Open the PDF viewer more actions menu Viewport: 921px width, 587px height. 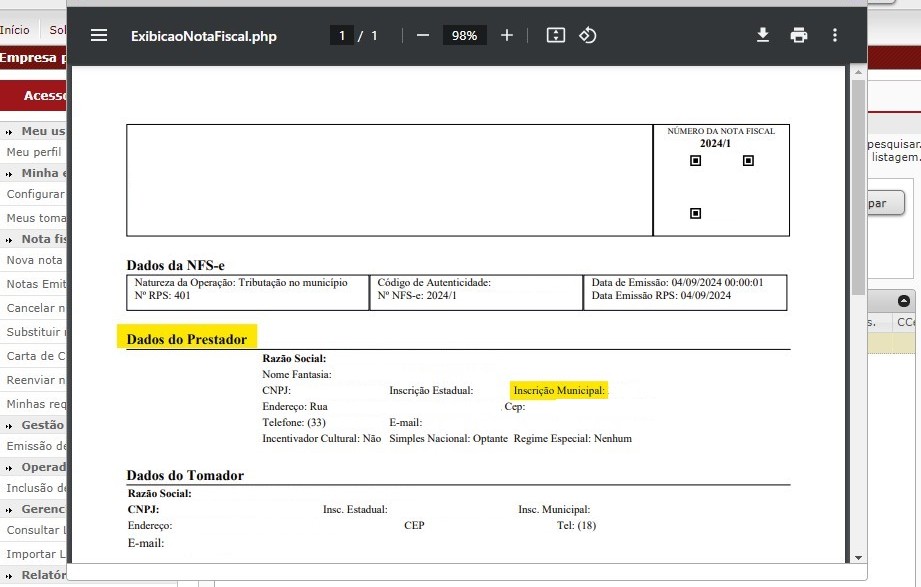tap(834, 35)
